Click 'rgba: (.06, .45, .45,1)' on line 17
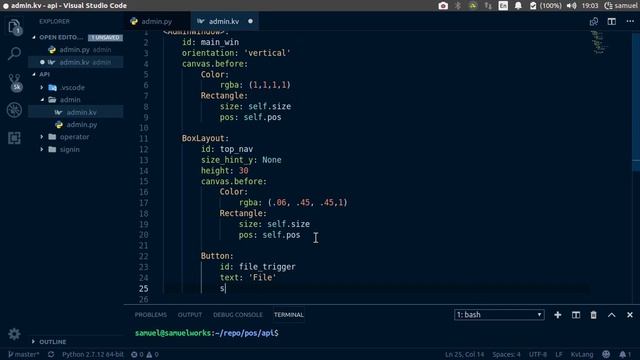Screen dimensions: 640x360 coord(293,202)
